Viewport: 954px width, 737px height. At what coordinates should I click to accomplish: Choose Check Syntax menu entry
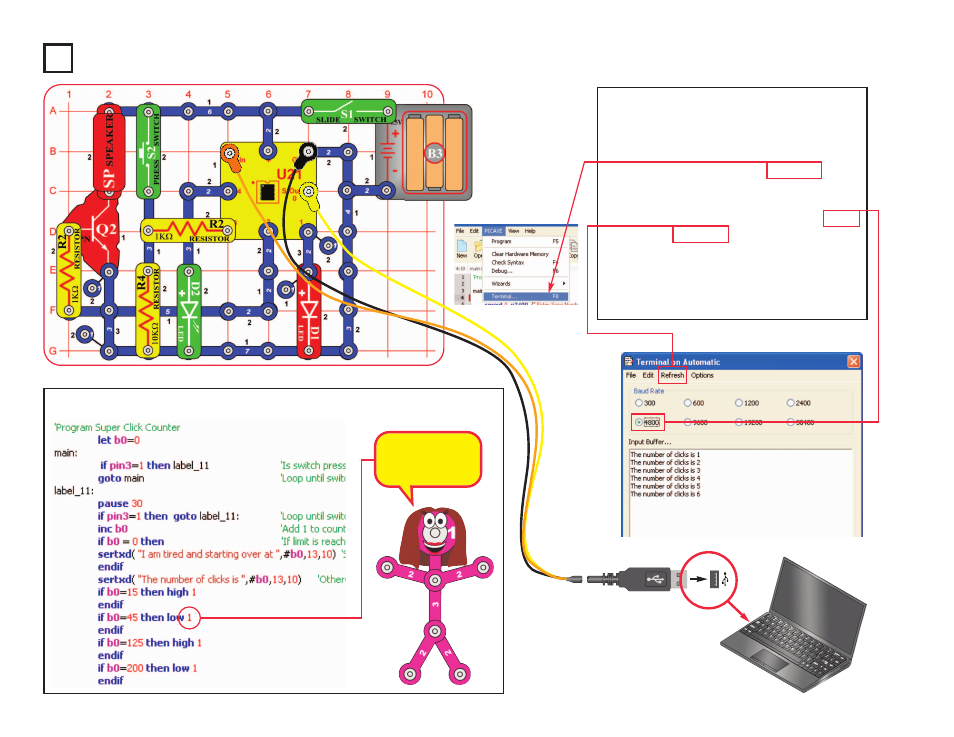click(x=508, y=262)
